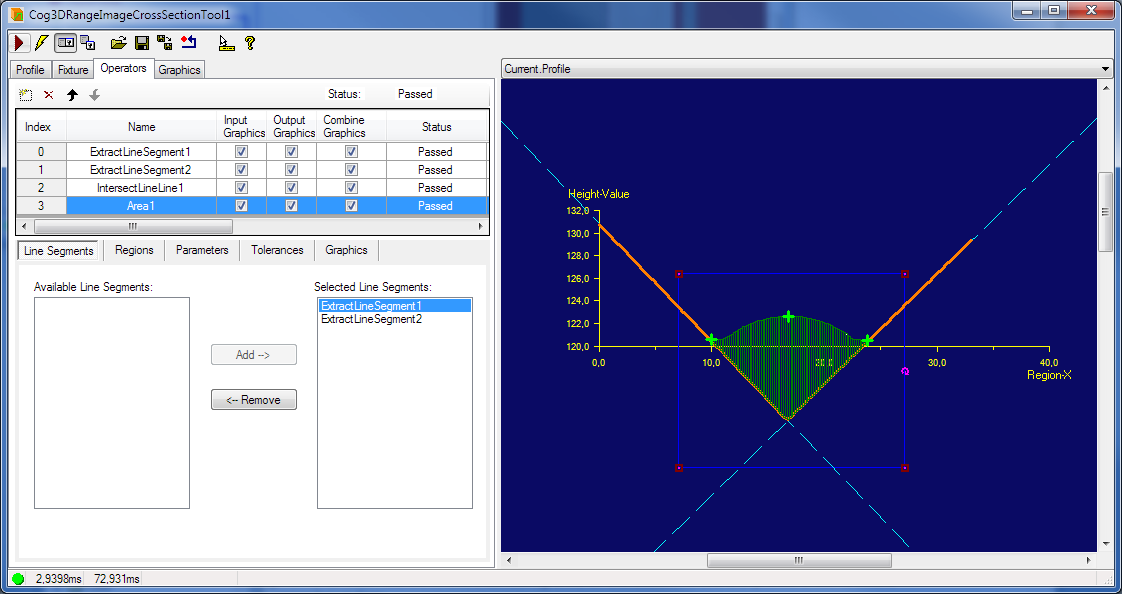1122x594 pixels.
Task: Delete selected operator using red X icon
Action: (x=47, y=93)
